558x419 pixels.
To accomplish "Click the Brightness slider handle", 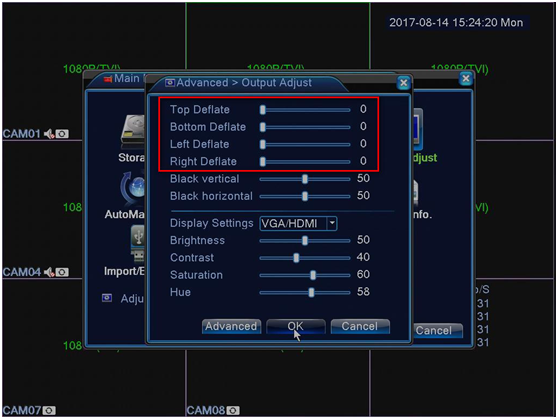I will coord(305,241).
